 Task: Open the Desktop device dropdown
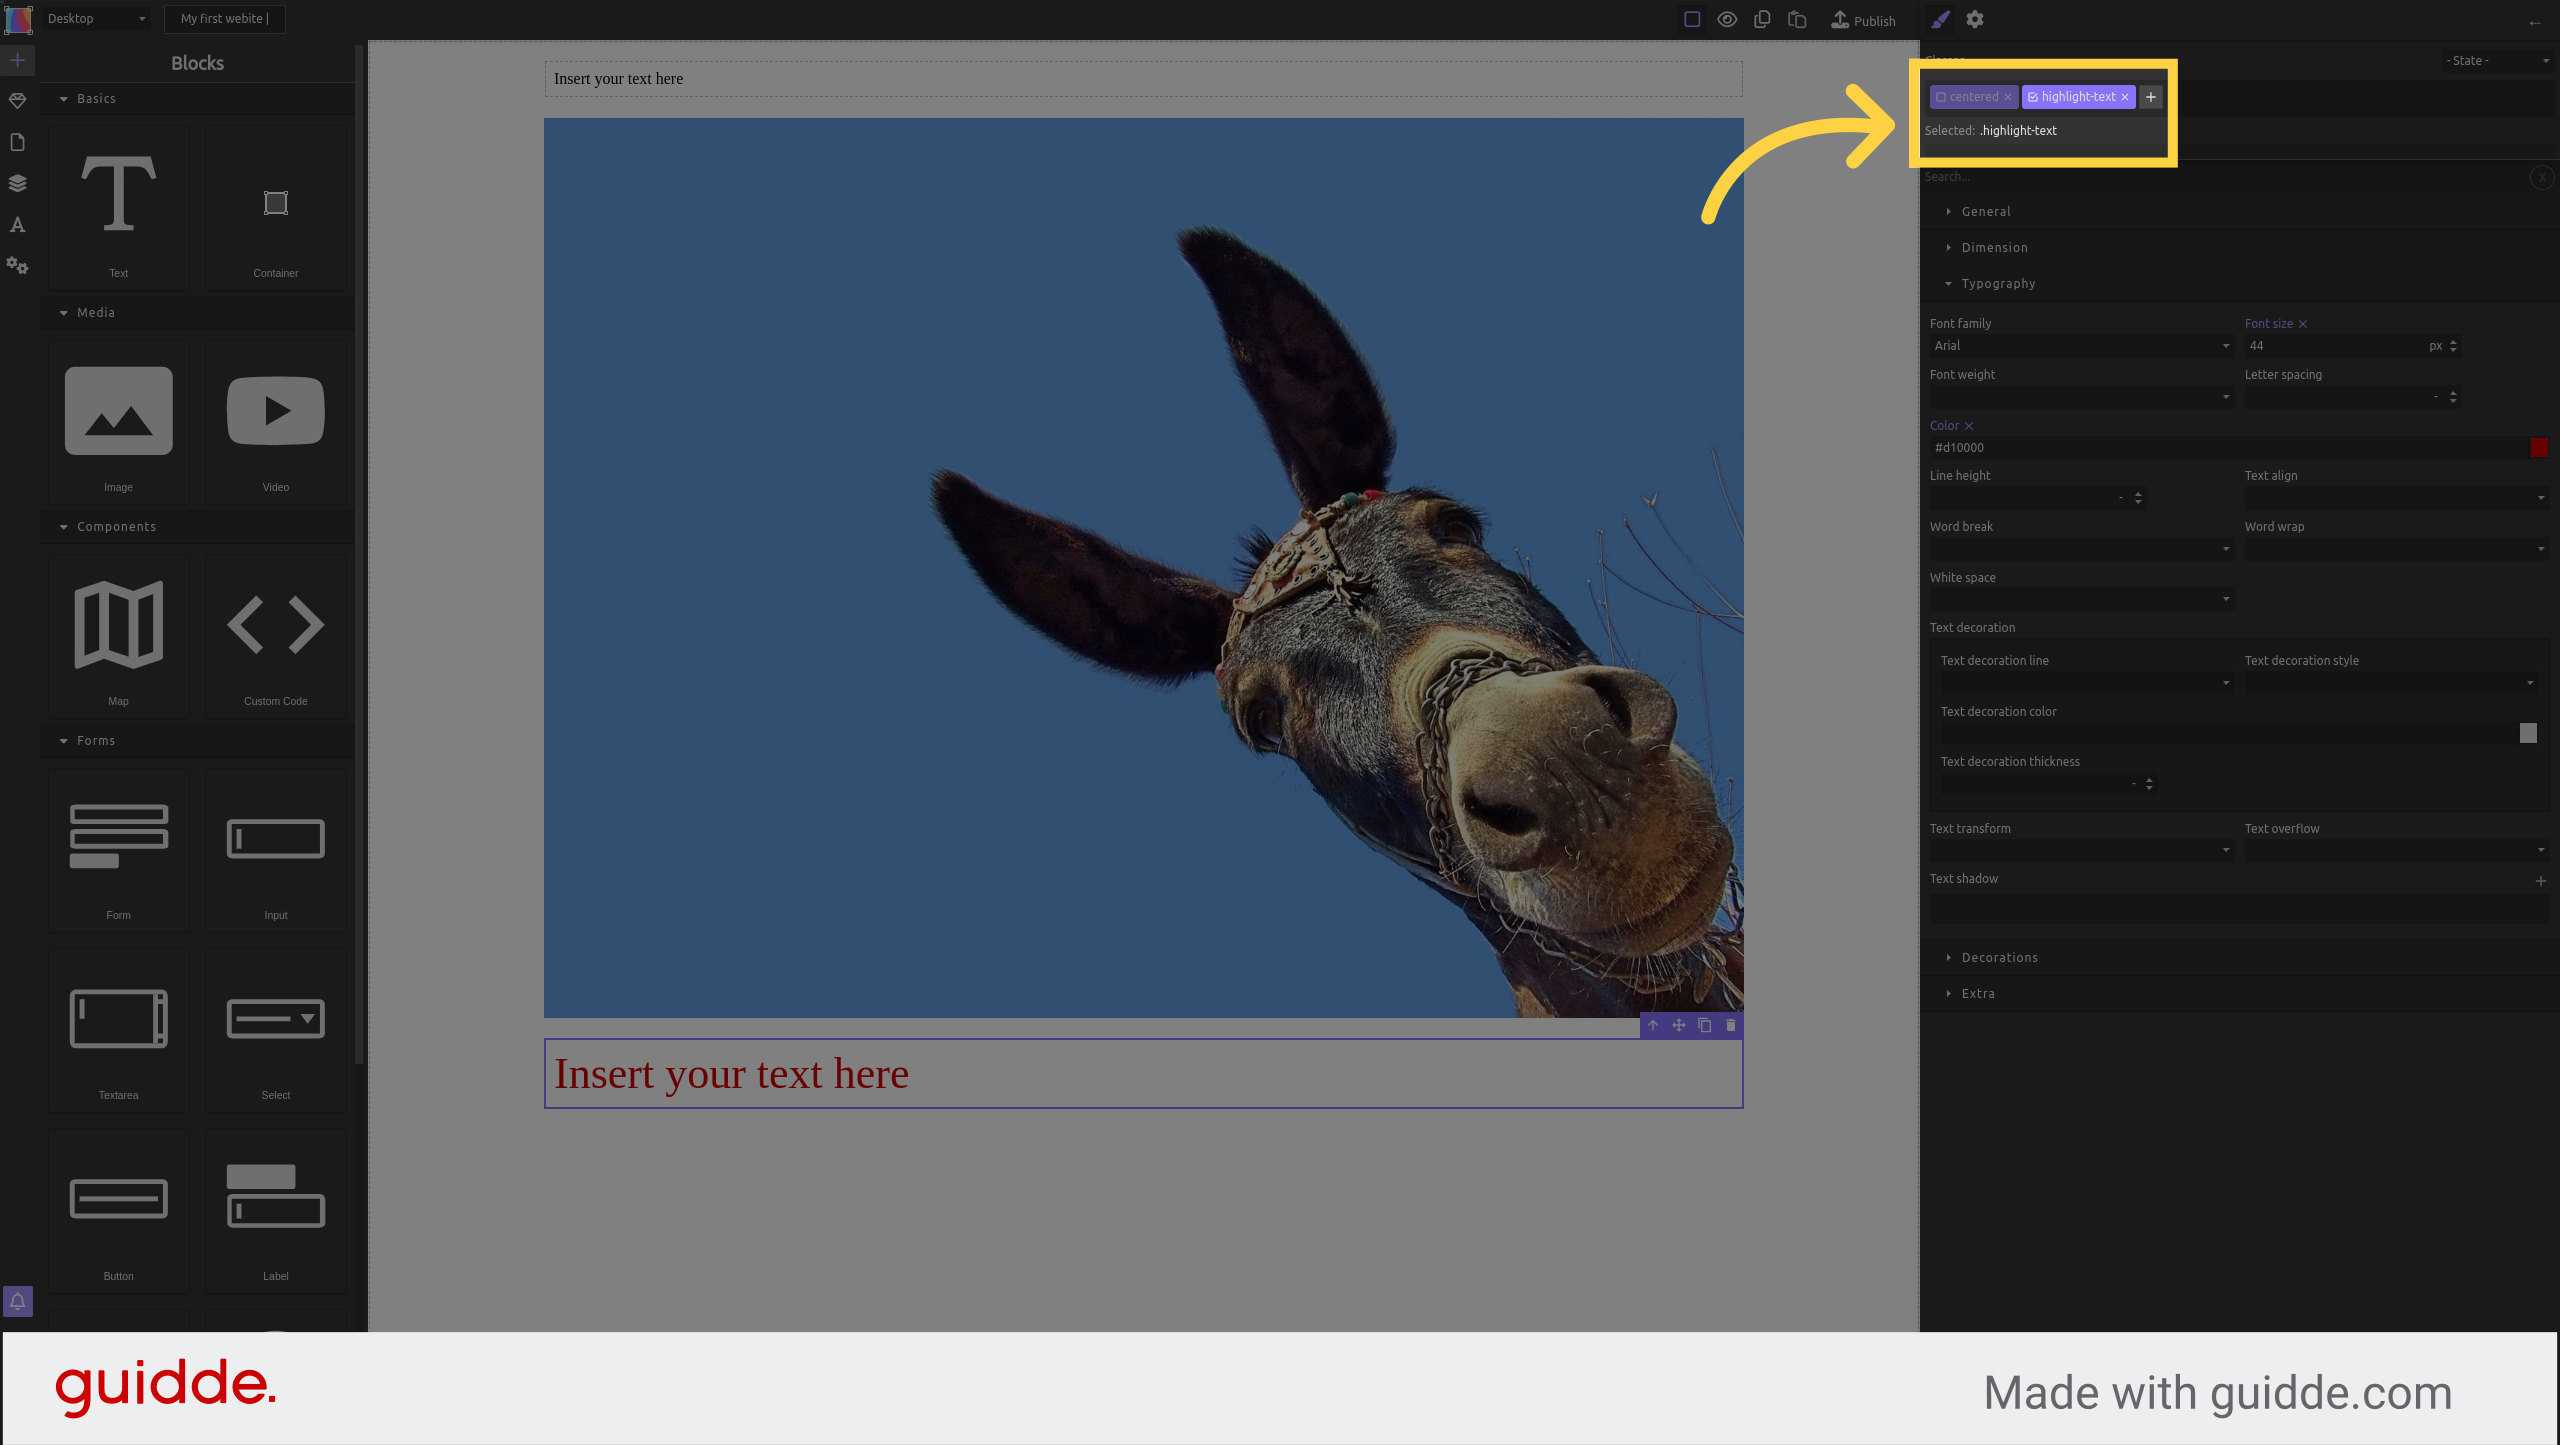coord(95,18)
